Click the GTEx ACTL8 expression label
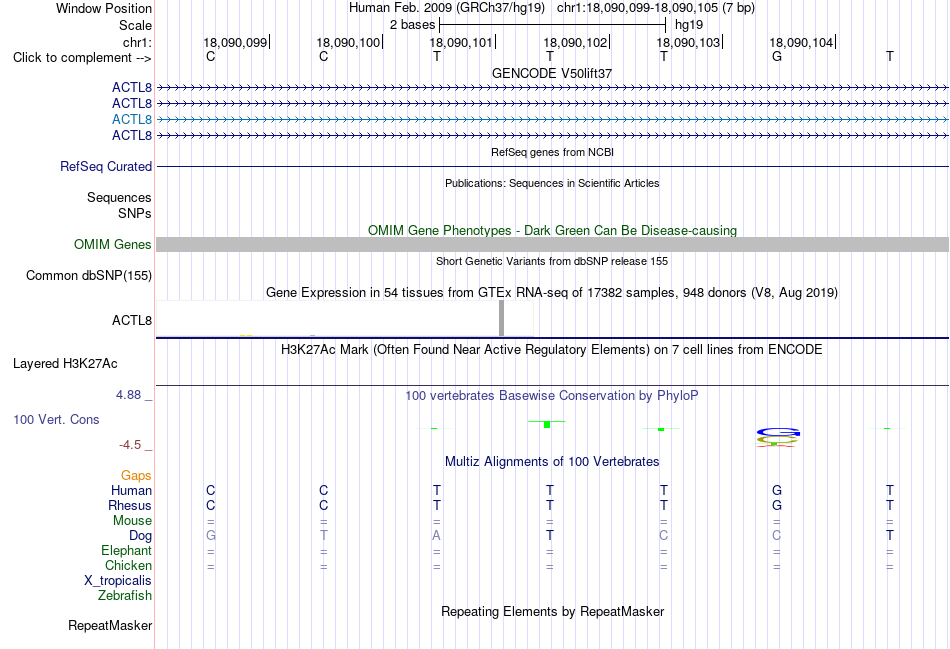The height and width of the screenshot is (649, 950). [131, 320]
